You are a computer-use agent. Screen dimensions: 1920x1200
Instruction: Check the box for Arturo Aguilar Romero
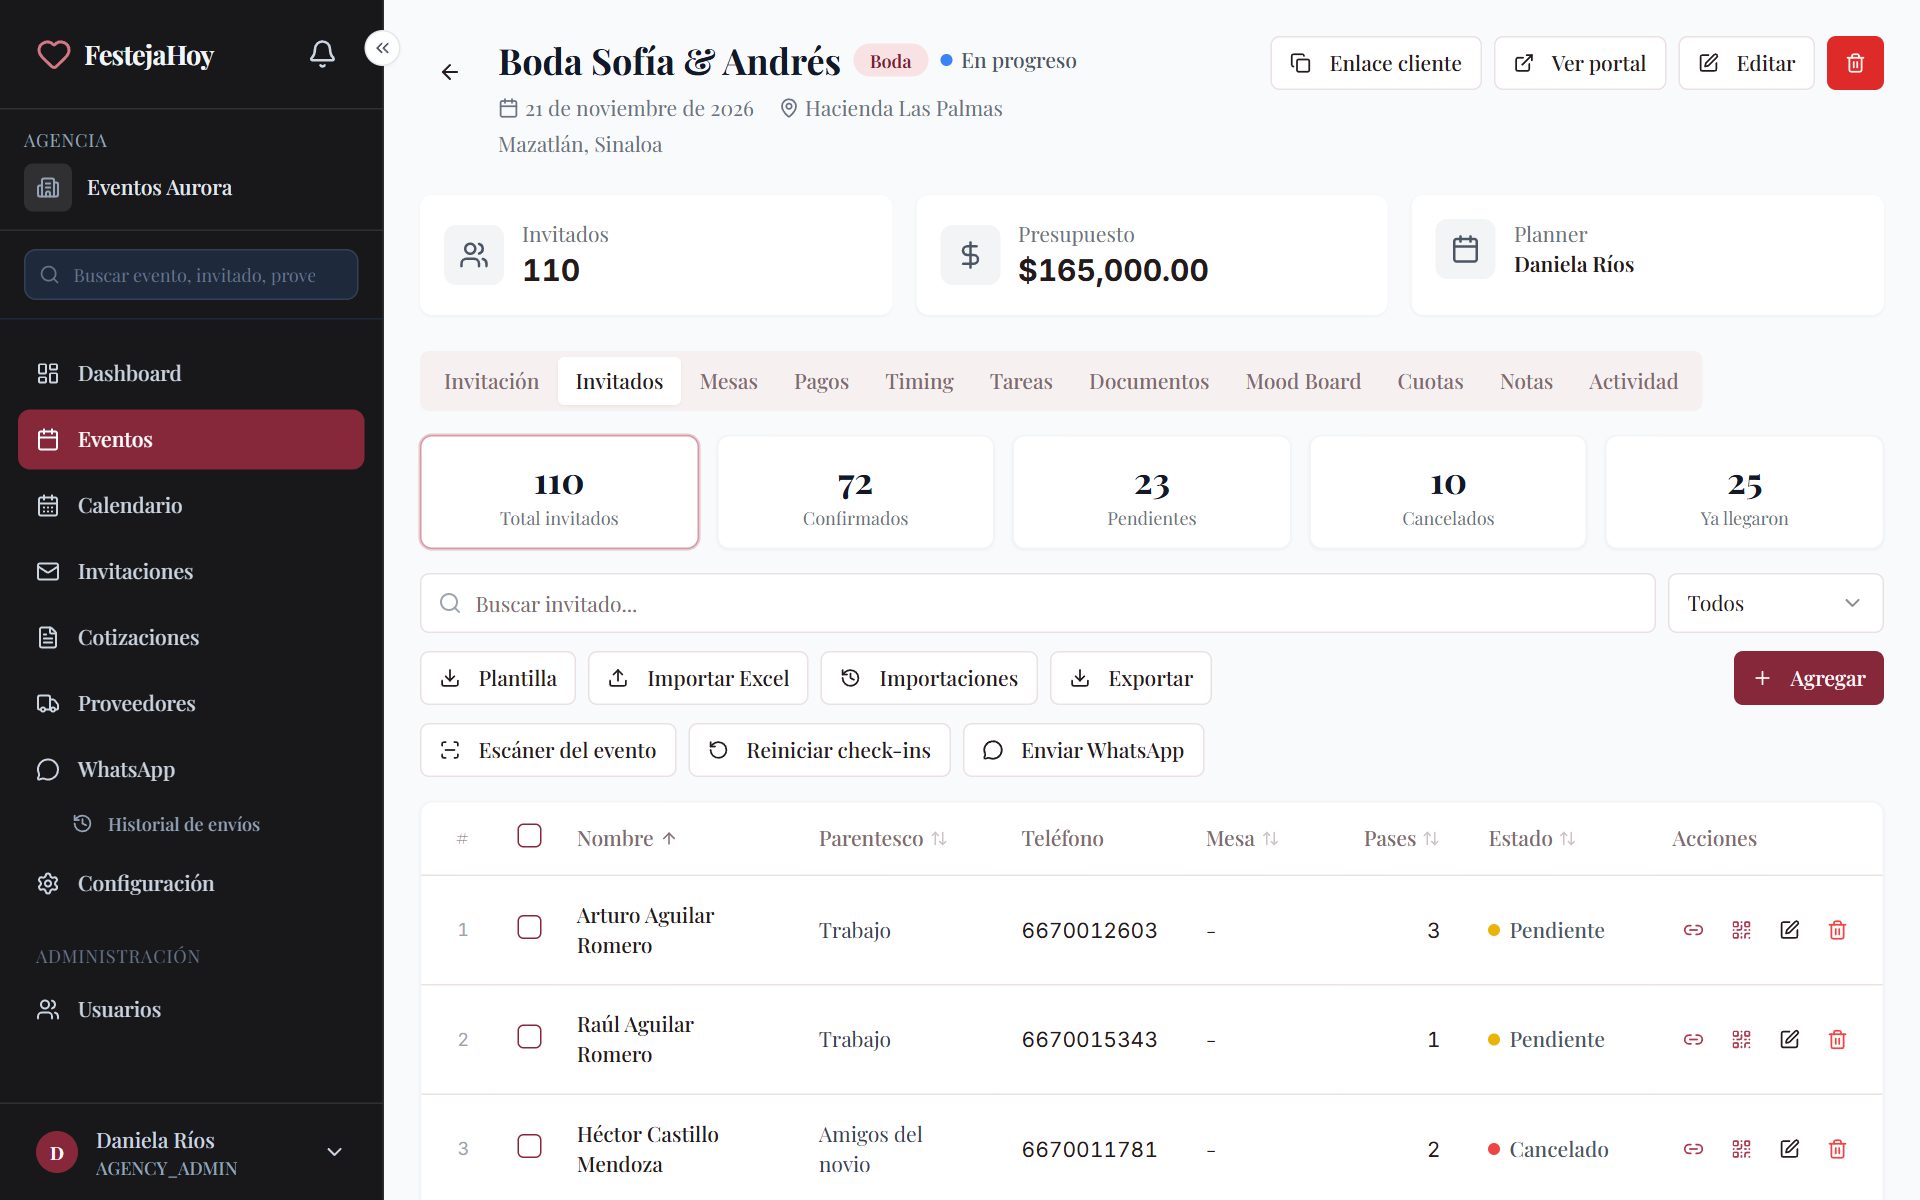(529, 927)
